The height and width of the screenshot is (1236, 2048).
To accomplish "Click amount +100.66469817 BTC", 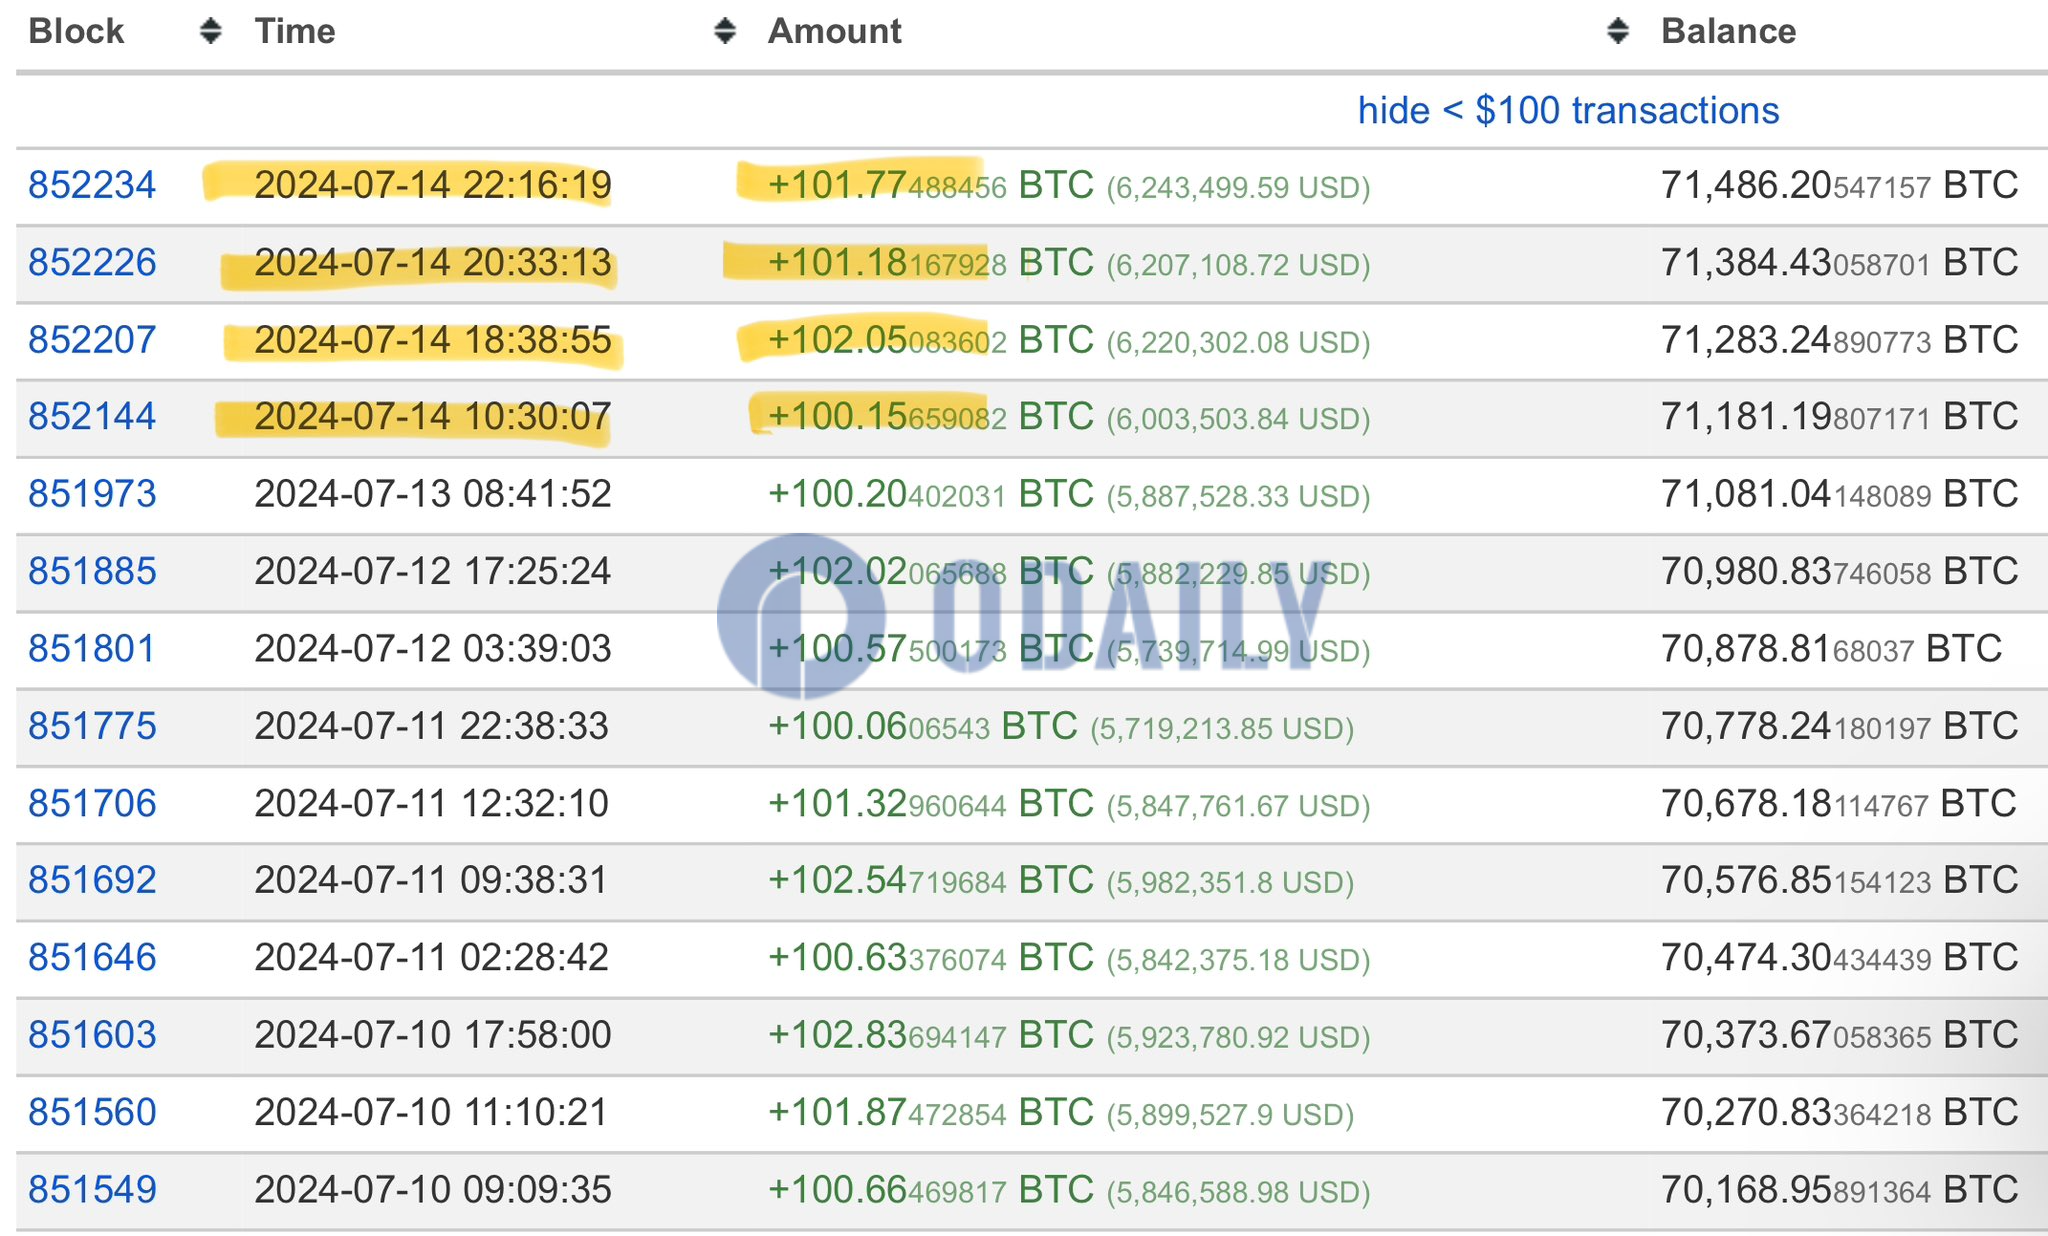I will pos(931,1189).
